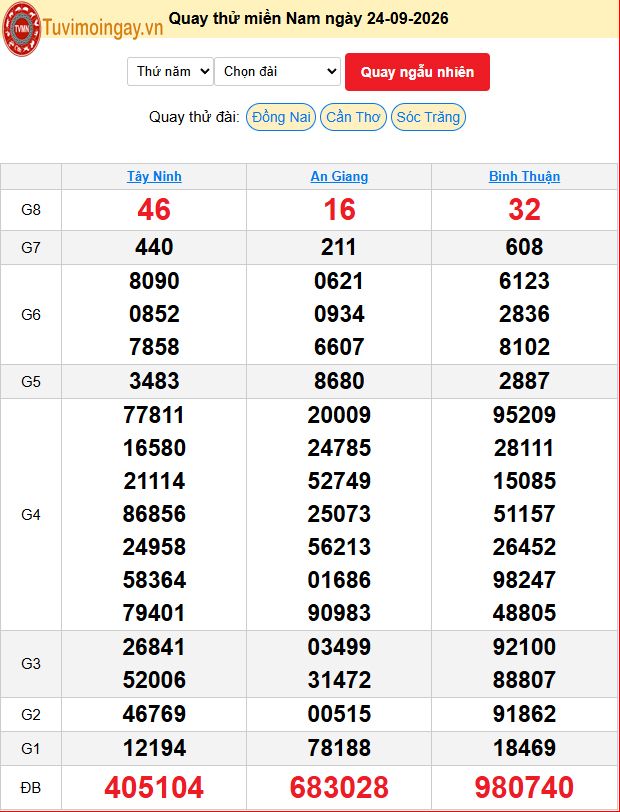This screenshot has height=812, width=620.
Task: Click G5 value 2887
Action: [x=524, y=381]
